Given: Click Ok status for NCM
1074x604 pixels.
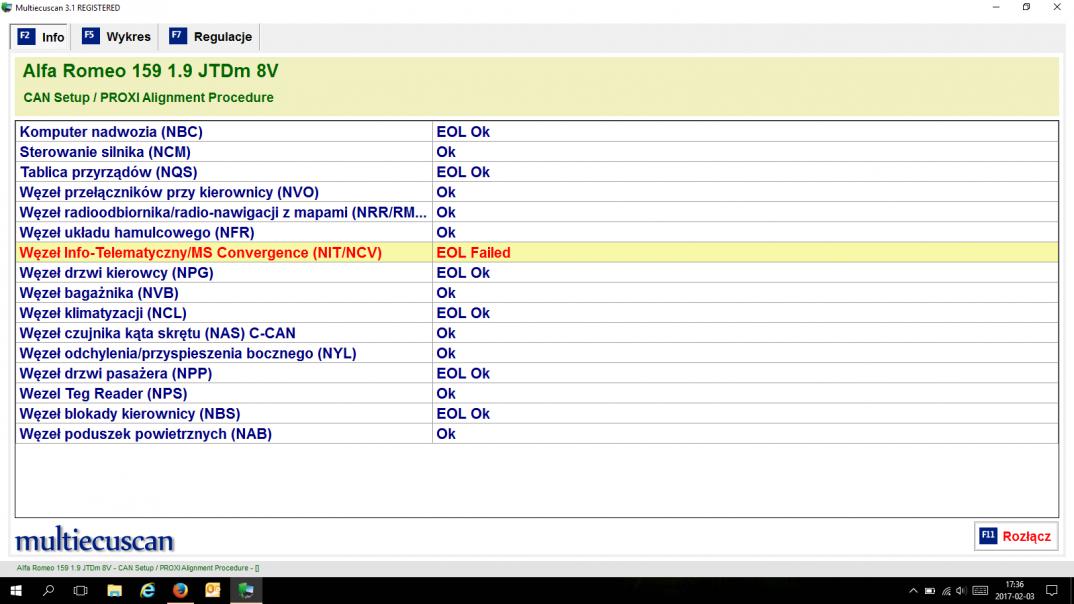Looking at the screenshot, I should point(446,152).
